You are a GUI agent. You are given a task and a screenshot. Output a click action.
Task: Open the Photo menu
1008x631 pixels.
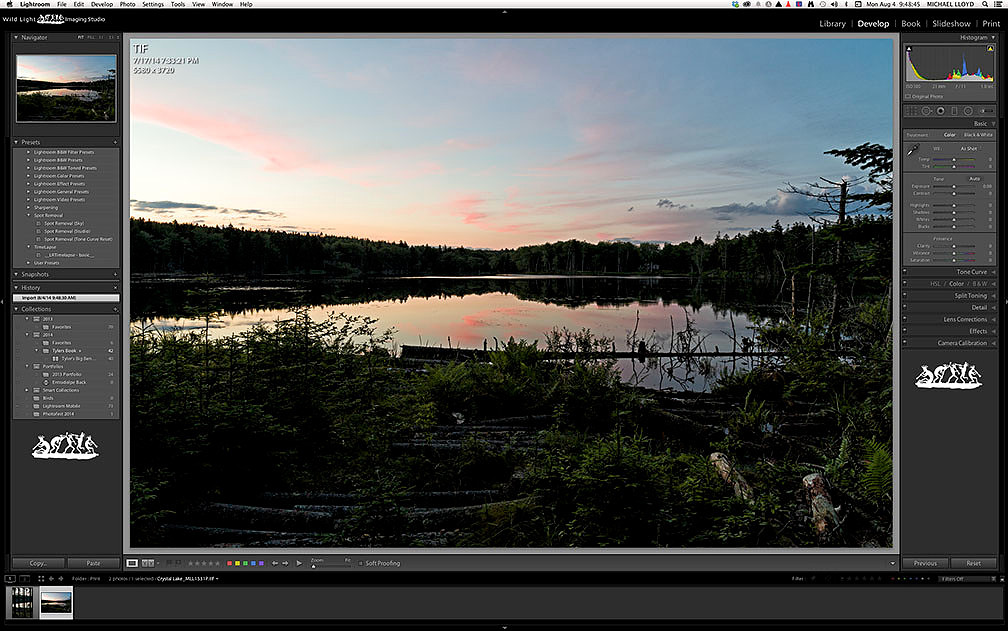[127, 4]
